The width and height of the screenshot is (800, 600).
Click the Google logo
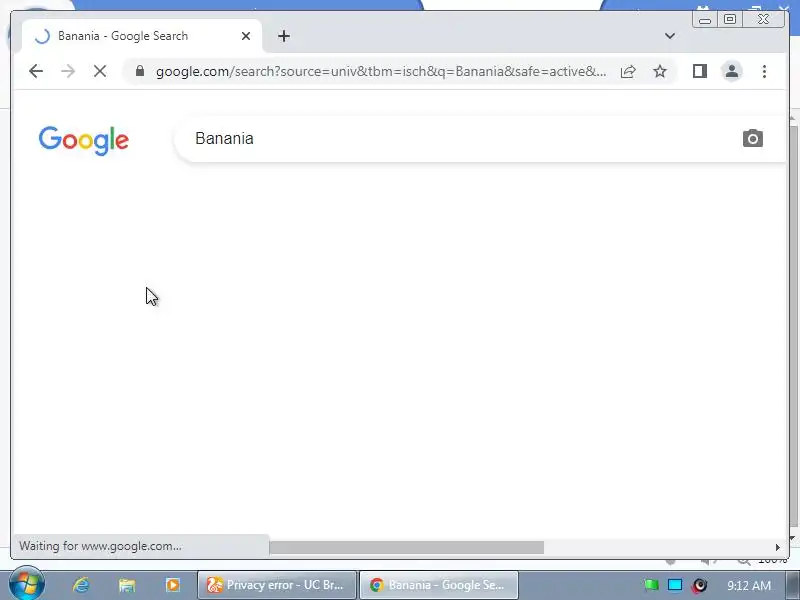84,140
